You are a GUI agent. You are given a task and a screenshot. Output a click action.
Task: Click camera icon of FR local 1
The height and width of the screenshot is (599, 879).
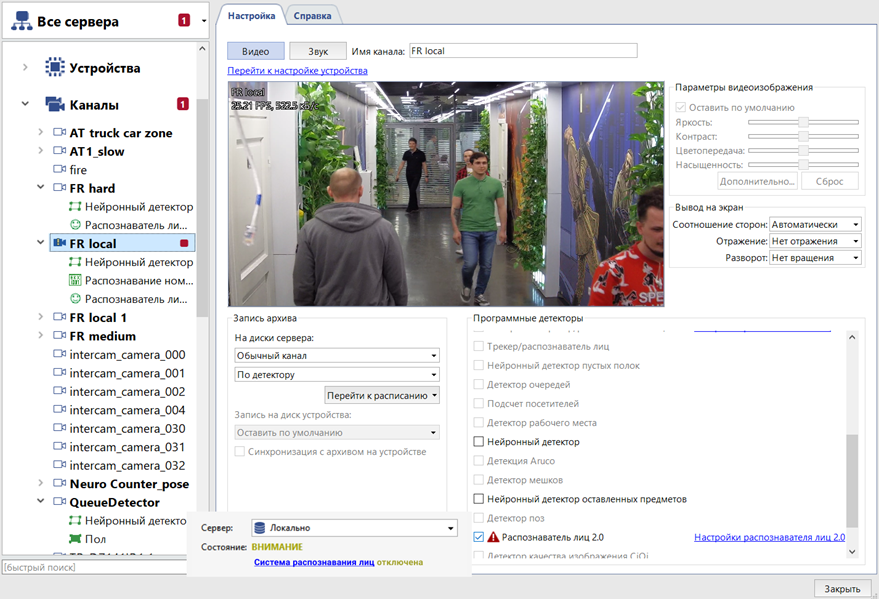pyautogui.click(x=59, y=317)
